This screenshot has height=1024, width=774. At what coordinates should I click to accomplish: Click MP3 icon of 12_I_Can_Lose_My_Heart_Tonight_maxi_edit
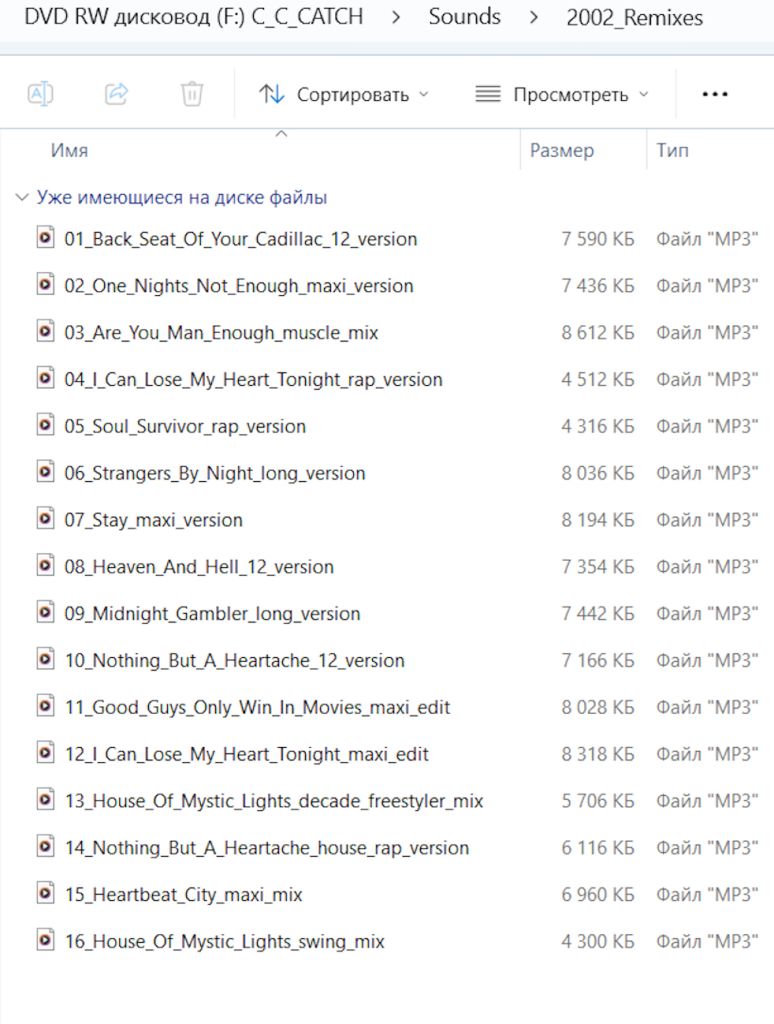point(45,752)
